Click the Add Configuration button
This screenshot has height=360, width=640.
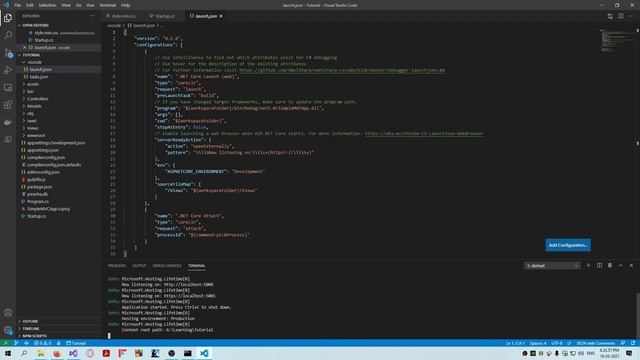pos(568,245)
